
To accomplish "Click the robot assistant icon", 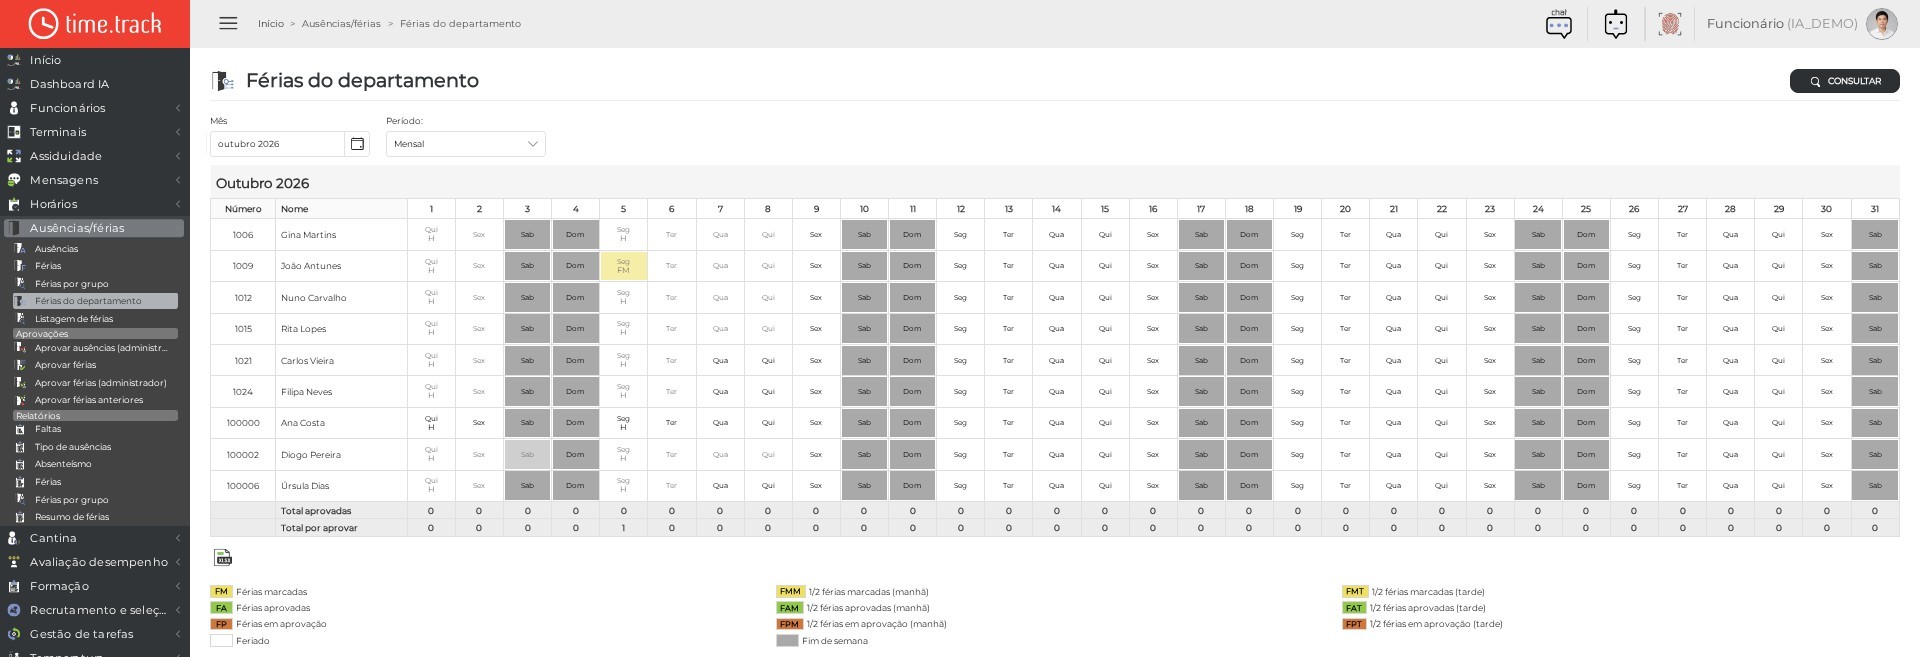I will pyautogui.click(x=1616, y=23).
